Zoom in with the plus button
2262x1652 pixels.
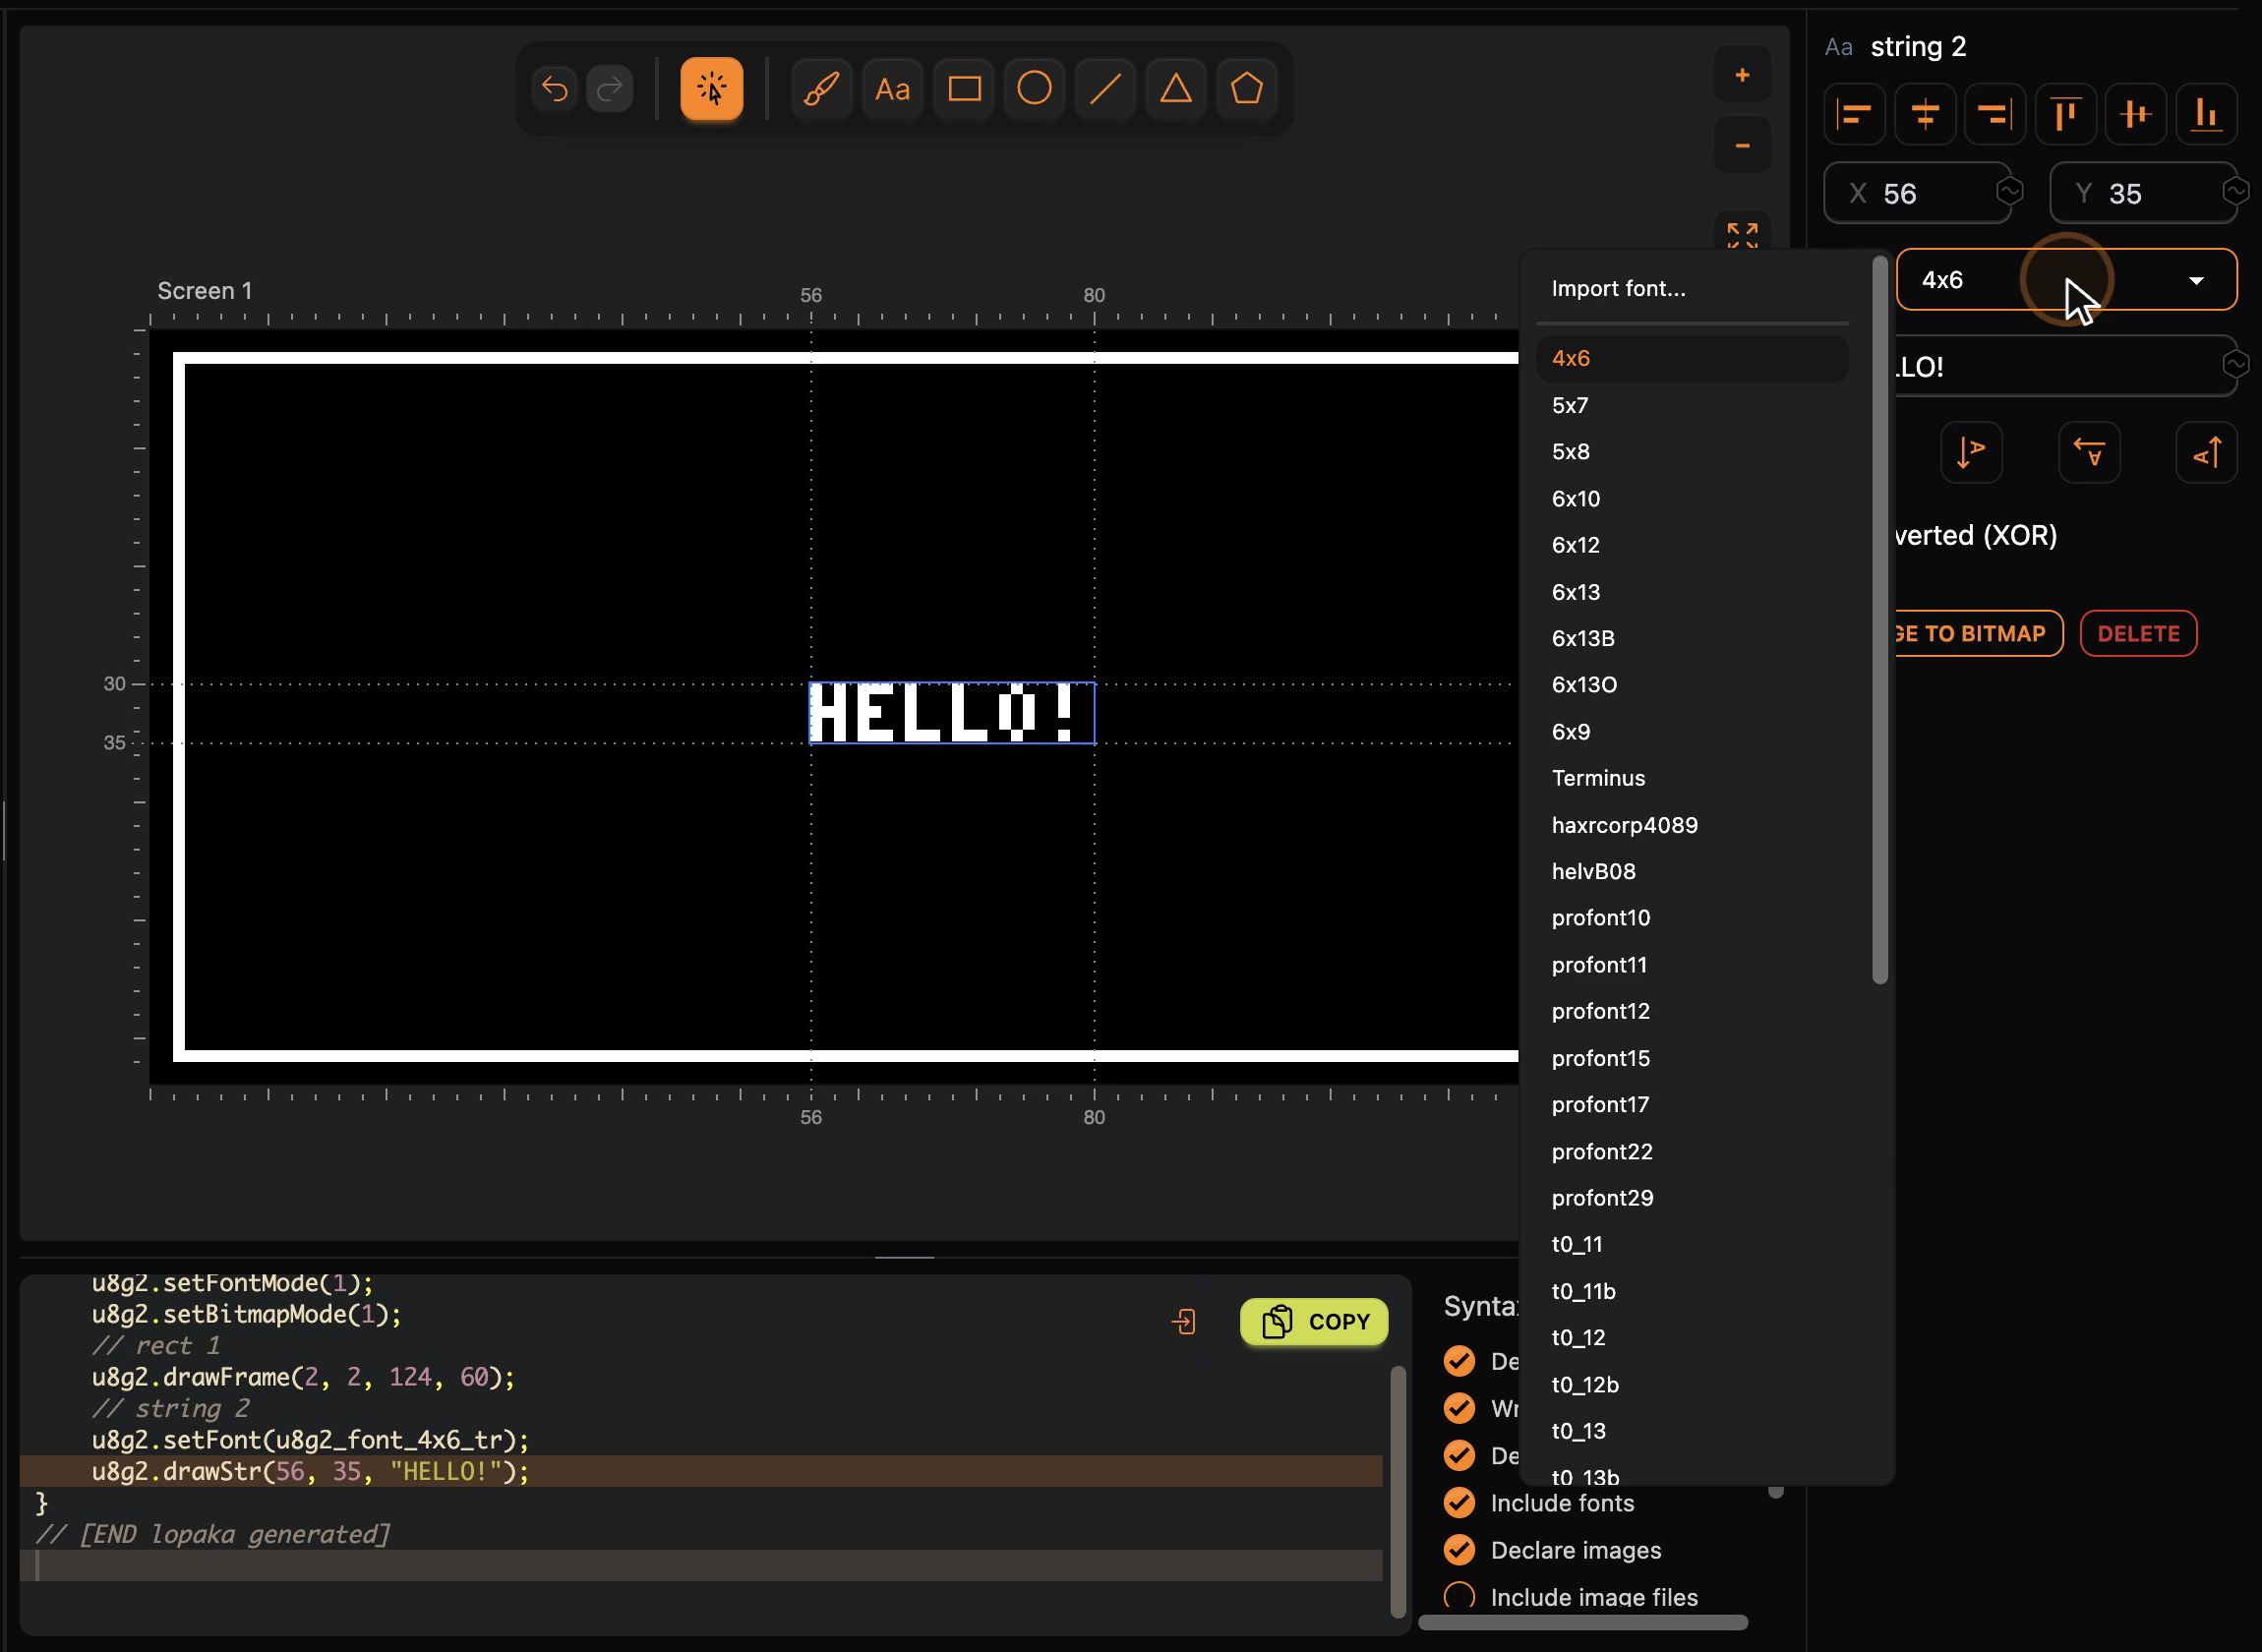[x=1742, y=75]
